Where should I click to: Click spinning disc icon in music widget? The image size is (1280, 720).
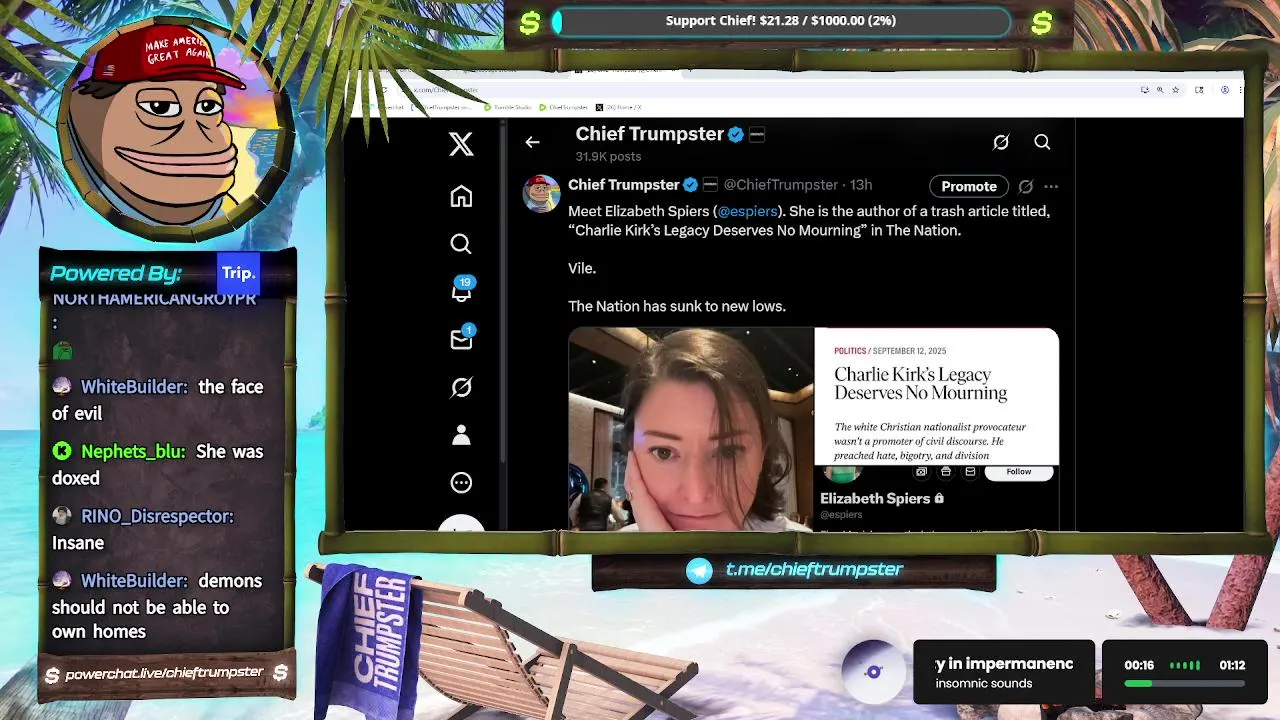point(873,672)
